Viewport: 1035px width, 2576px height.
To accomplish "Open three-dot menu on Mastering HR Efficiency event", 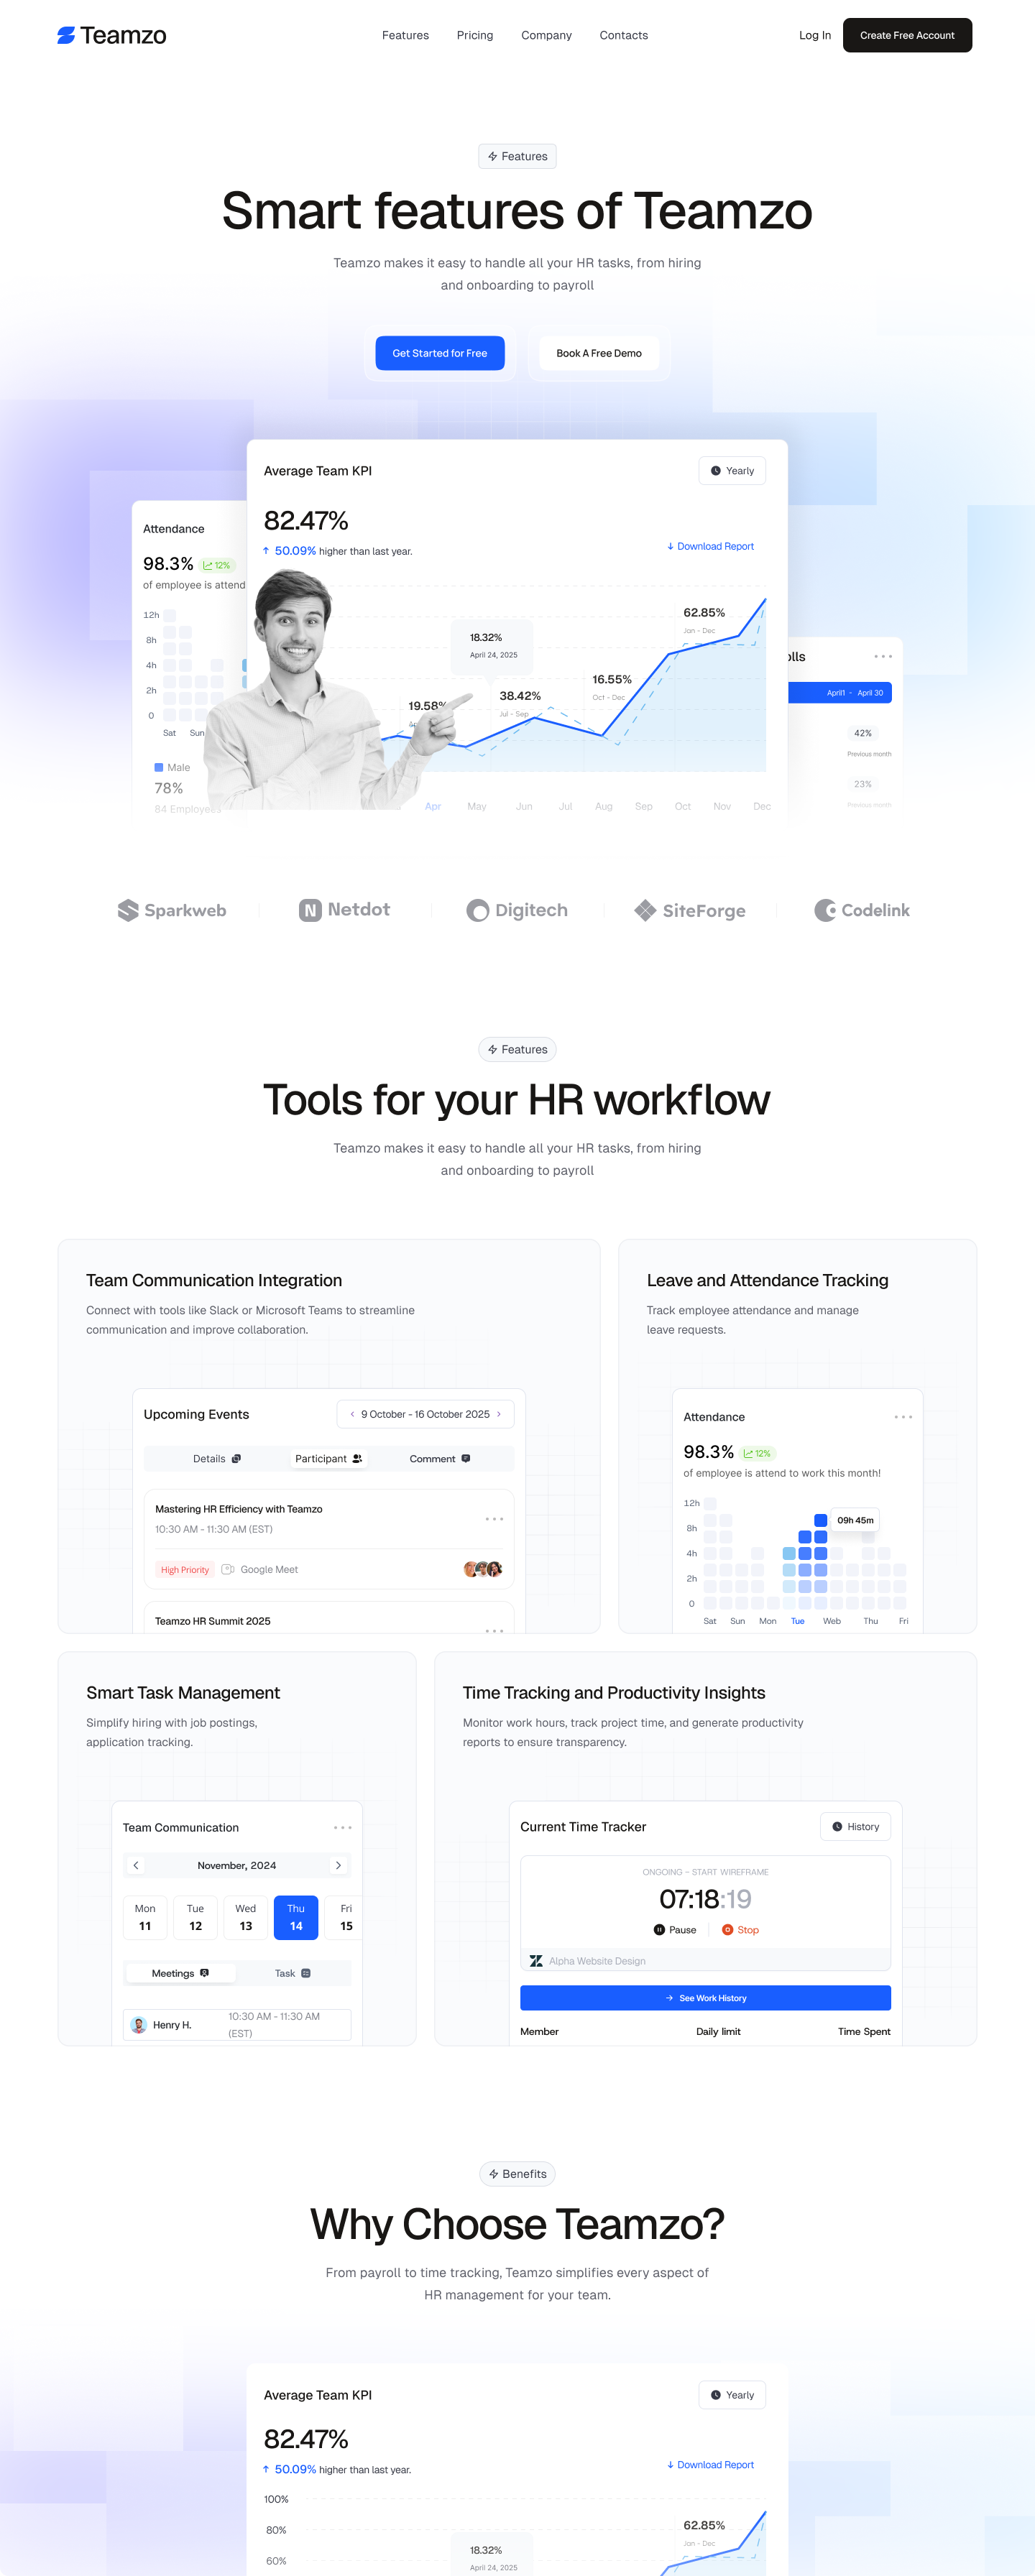I will 494,1519.
